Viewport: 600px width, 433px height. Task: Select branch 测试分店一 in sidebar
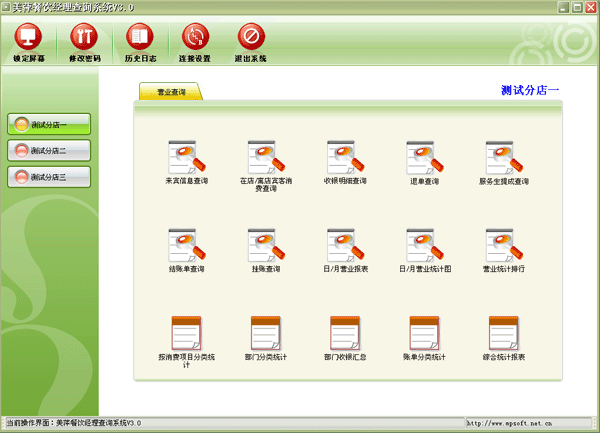(50, 125)
